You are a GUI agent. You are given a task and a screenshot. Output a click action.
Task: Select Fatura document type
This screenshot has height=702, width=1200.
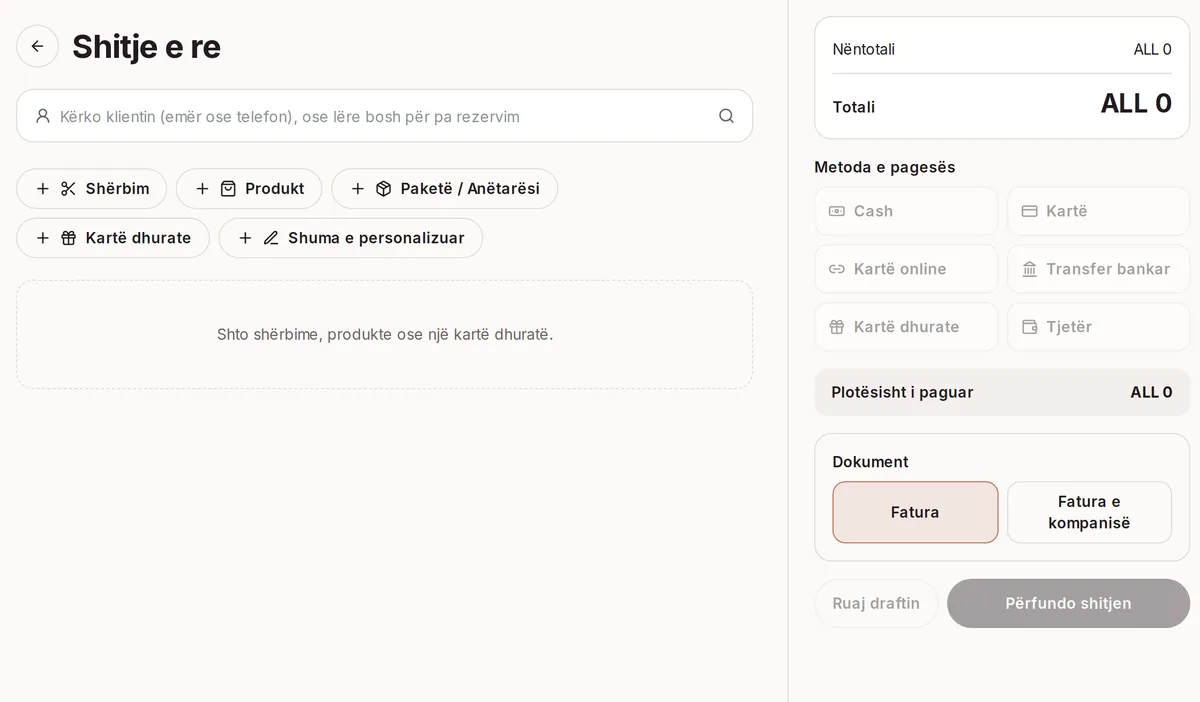[915, 512]
